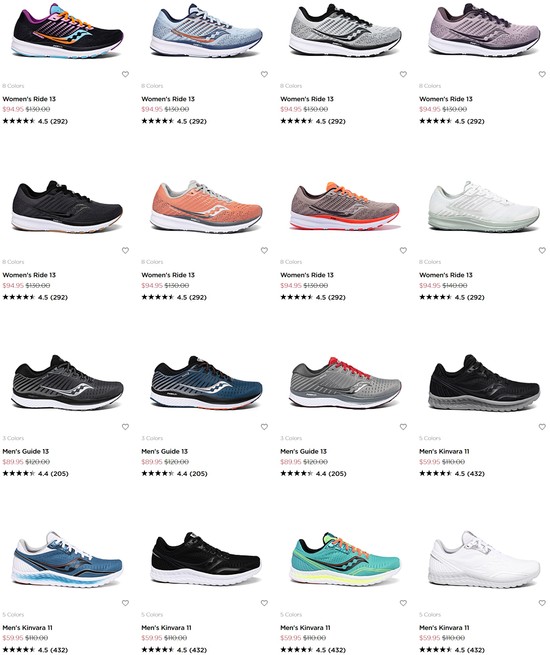Favorite the black and purple Women's Ride 13

(x=125, y=74)
